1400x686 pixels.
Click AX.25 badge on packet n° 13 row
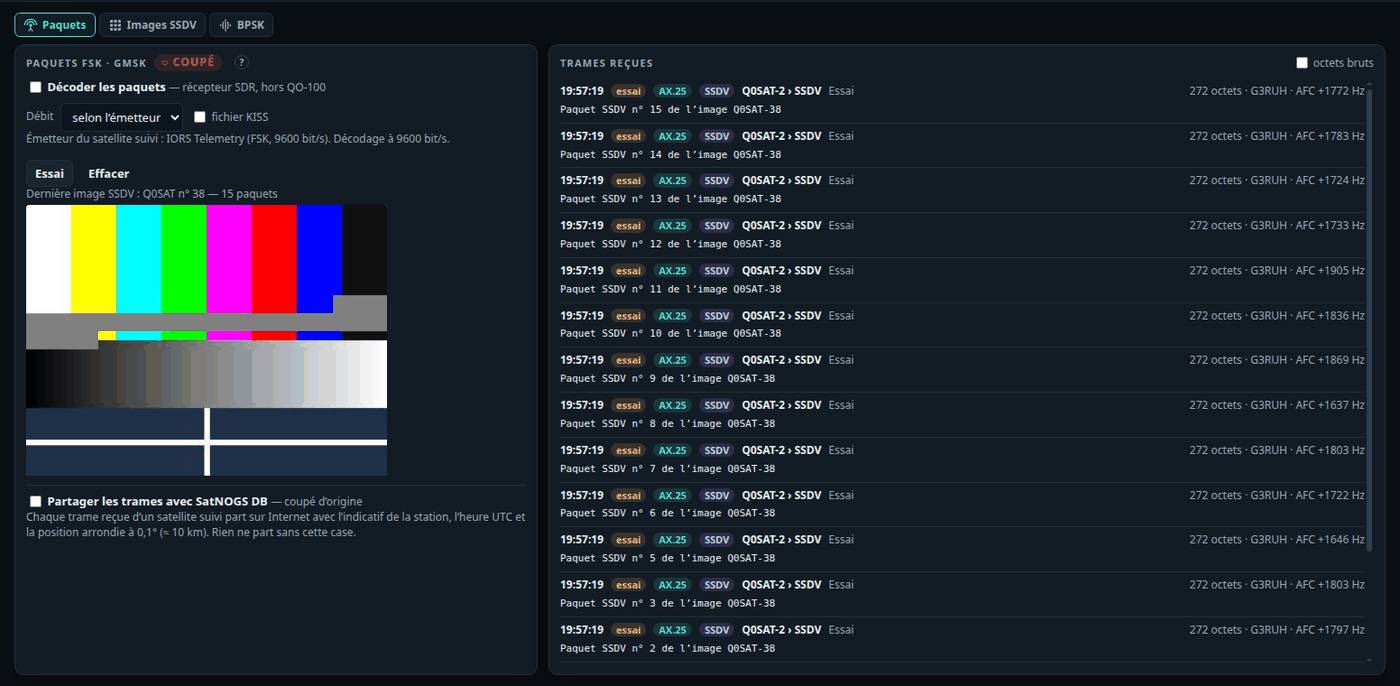pos(672,181)
